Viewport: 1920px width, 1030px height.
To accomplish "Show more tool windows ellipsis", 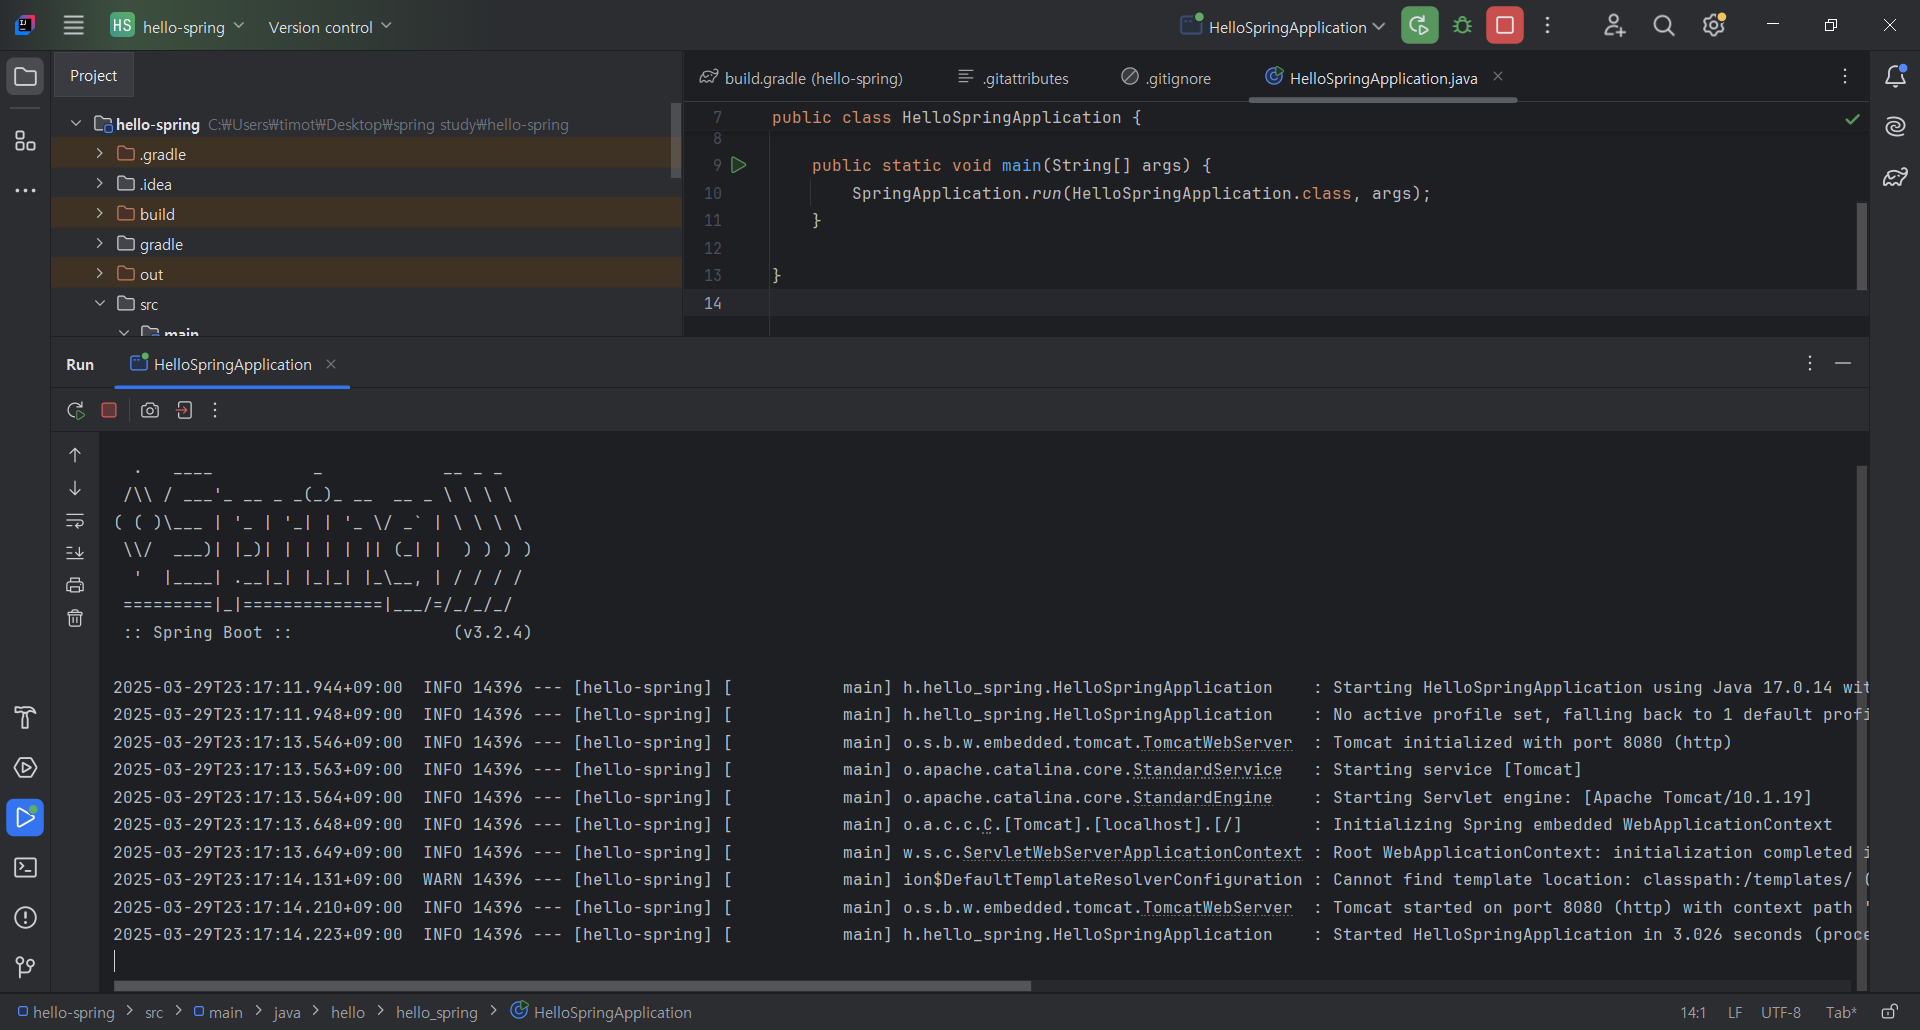I will [x=26, y=190].
